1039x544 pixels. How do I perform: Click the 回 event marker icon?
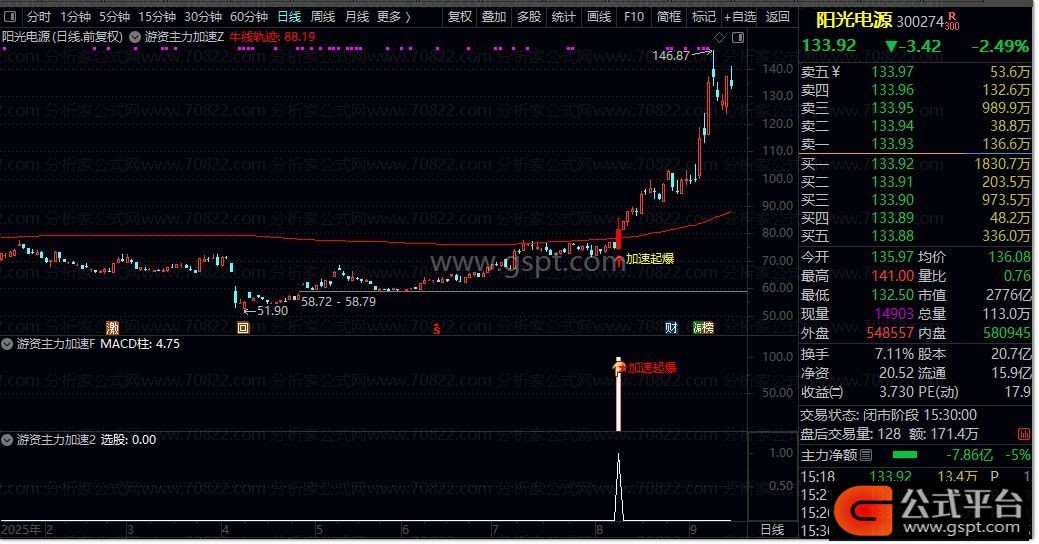[243, 328]
